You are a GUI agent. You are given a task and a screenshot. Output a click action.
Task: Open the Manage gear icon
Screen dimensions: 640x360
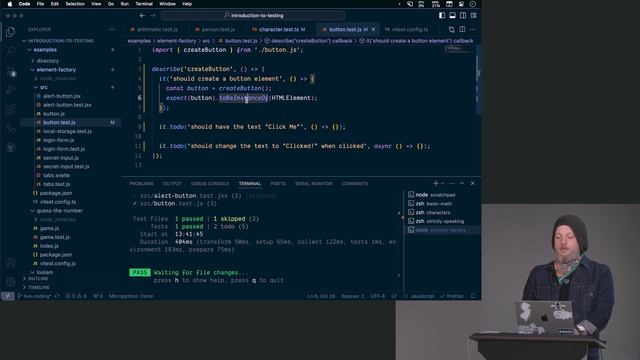tap(11, 282)
